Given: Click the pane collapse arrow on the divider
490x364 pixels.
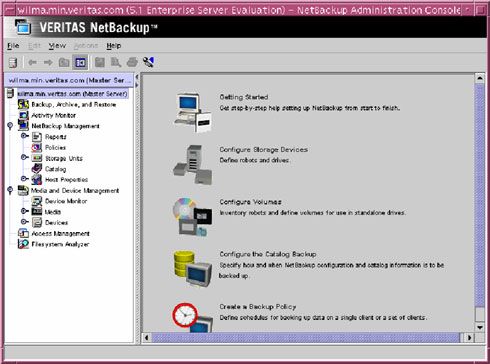Looking at the screenshot, I should point(136,77).
